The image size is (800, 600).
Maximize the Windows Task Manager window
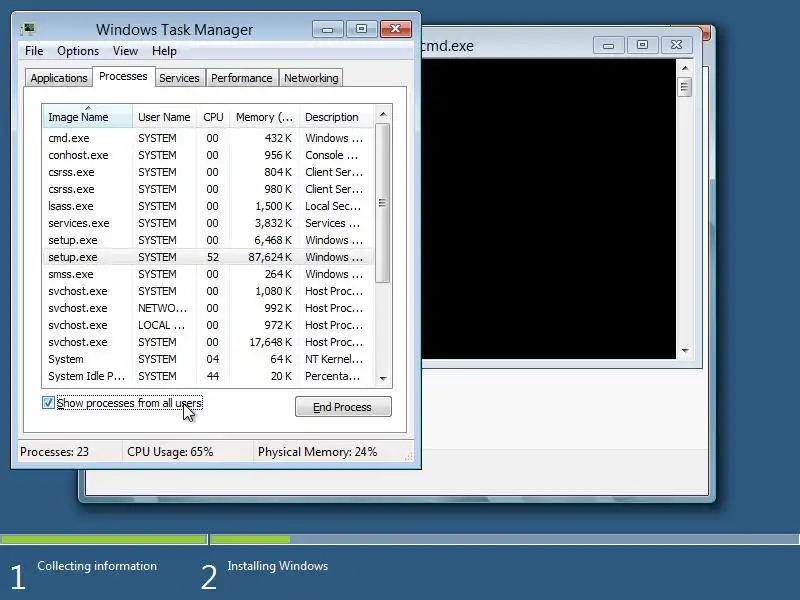point(361,29)
